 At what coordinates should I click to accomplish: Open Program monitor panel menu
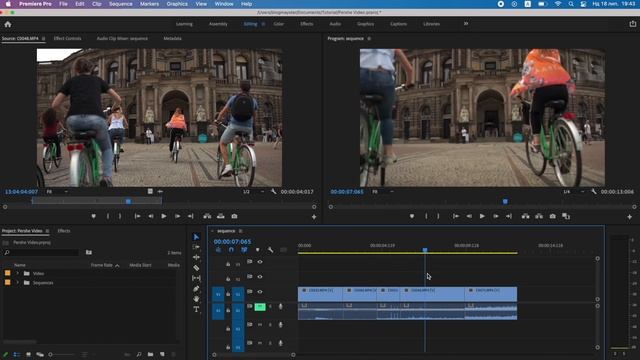click(369, 38)
